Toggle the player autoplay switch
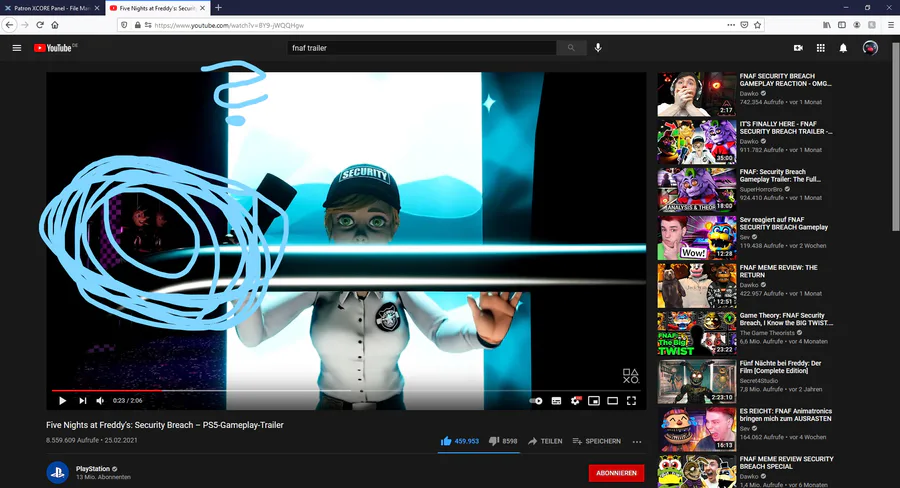The width and height of the screenshot is (900, 488). tap(536, 401)
